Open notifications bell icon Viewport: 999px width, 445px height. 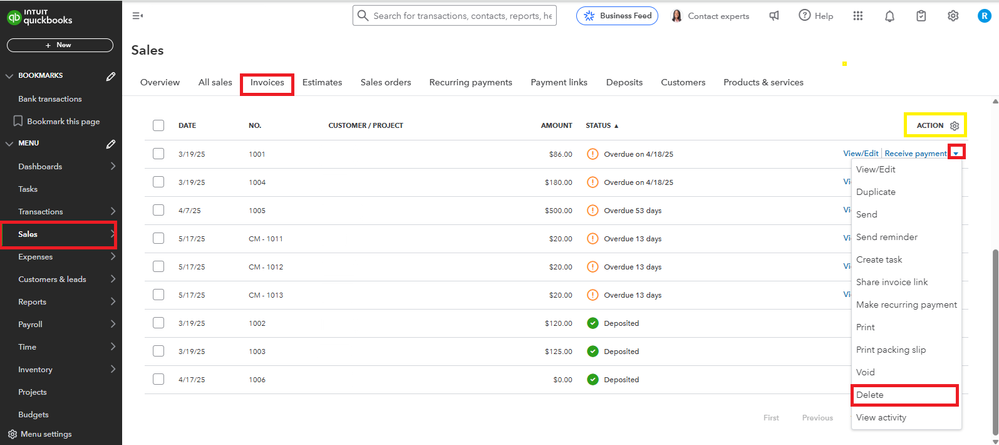tap(889, 16)
